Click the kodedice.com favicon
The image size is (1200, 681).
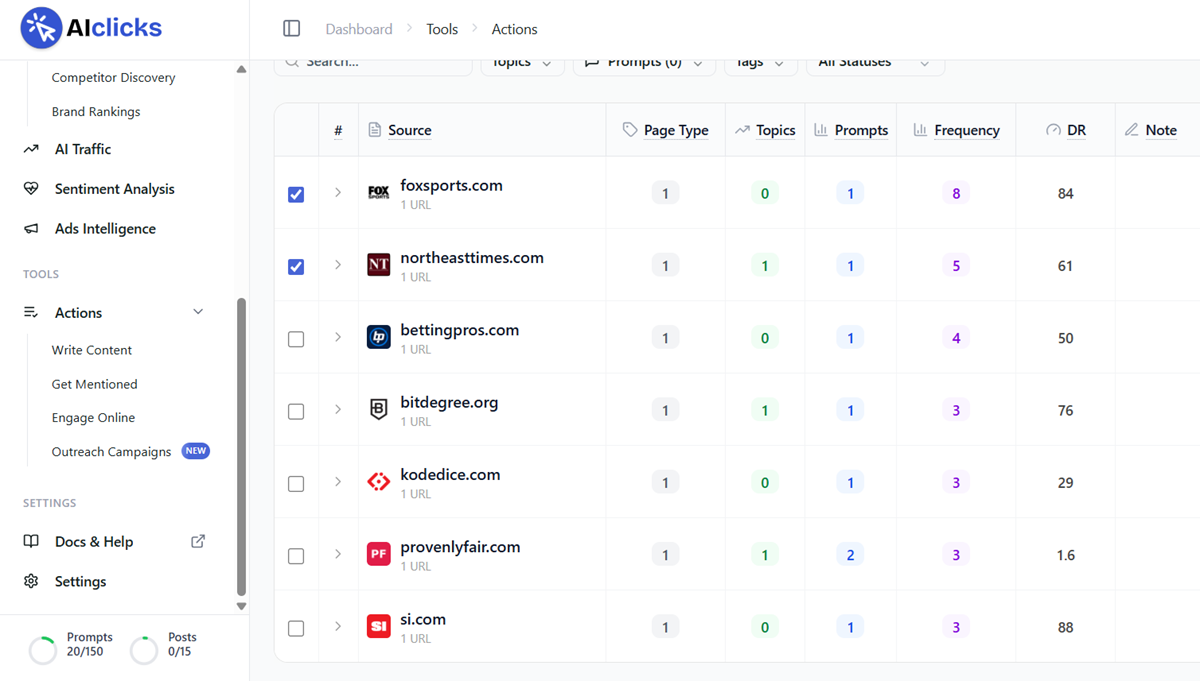pyautogui.click(x=379, y=482)
